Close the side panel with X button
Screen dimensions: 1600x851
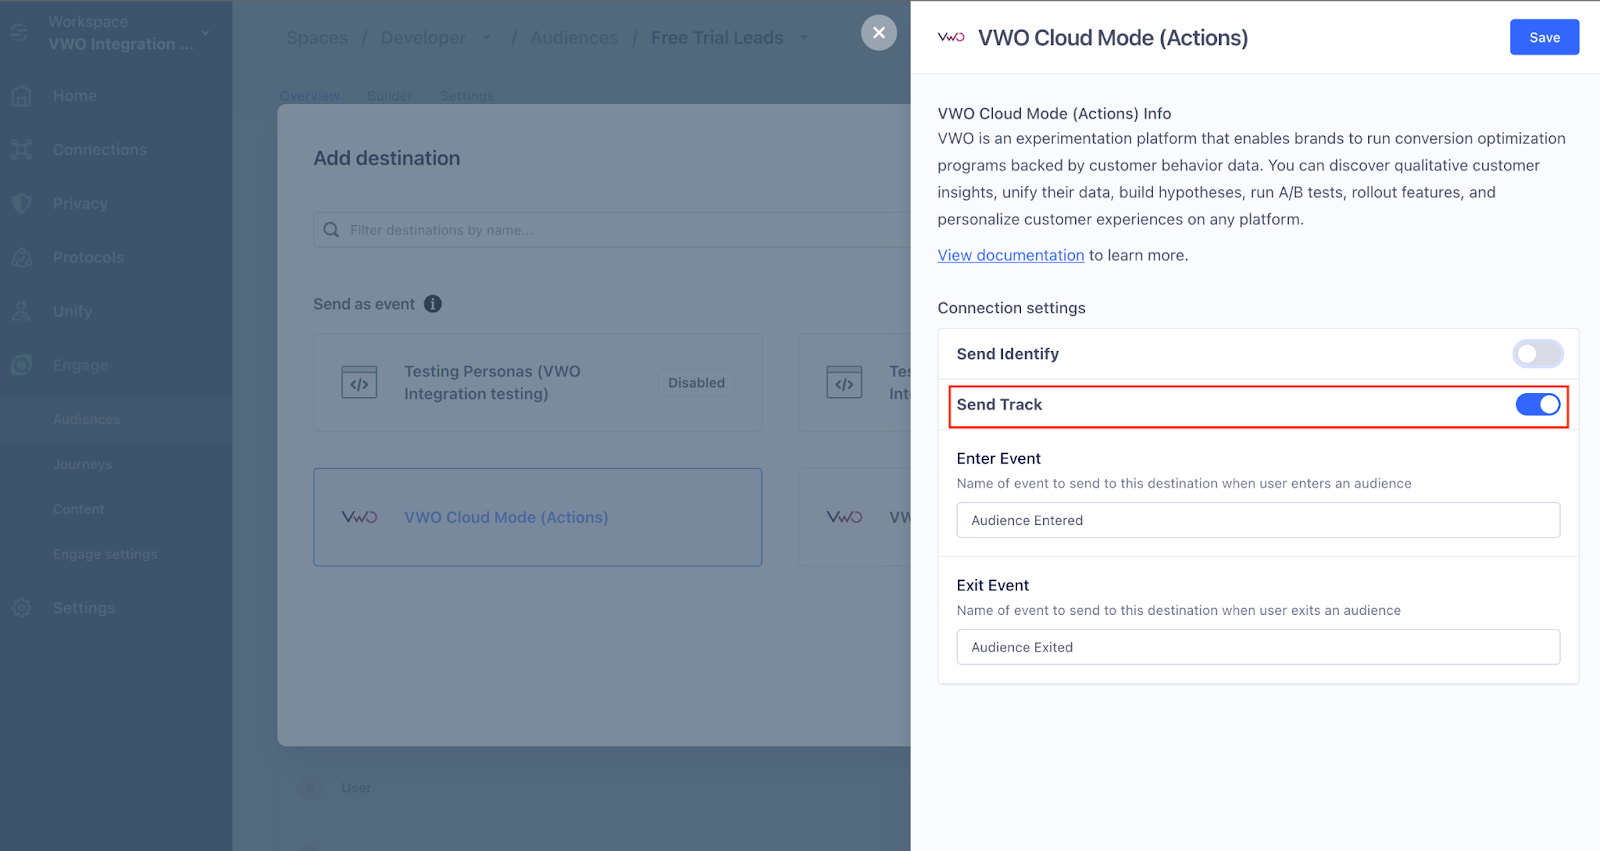coord(879,32)
